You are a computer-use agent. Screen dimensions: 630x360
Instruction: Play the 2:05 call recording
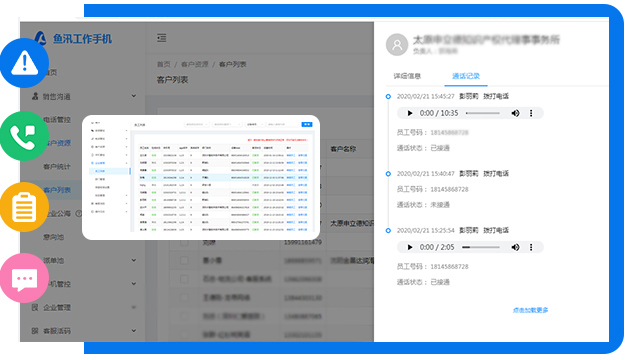pos(409,247)
